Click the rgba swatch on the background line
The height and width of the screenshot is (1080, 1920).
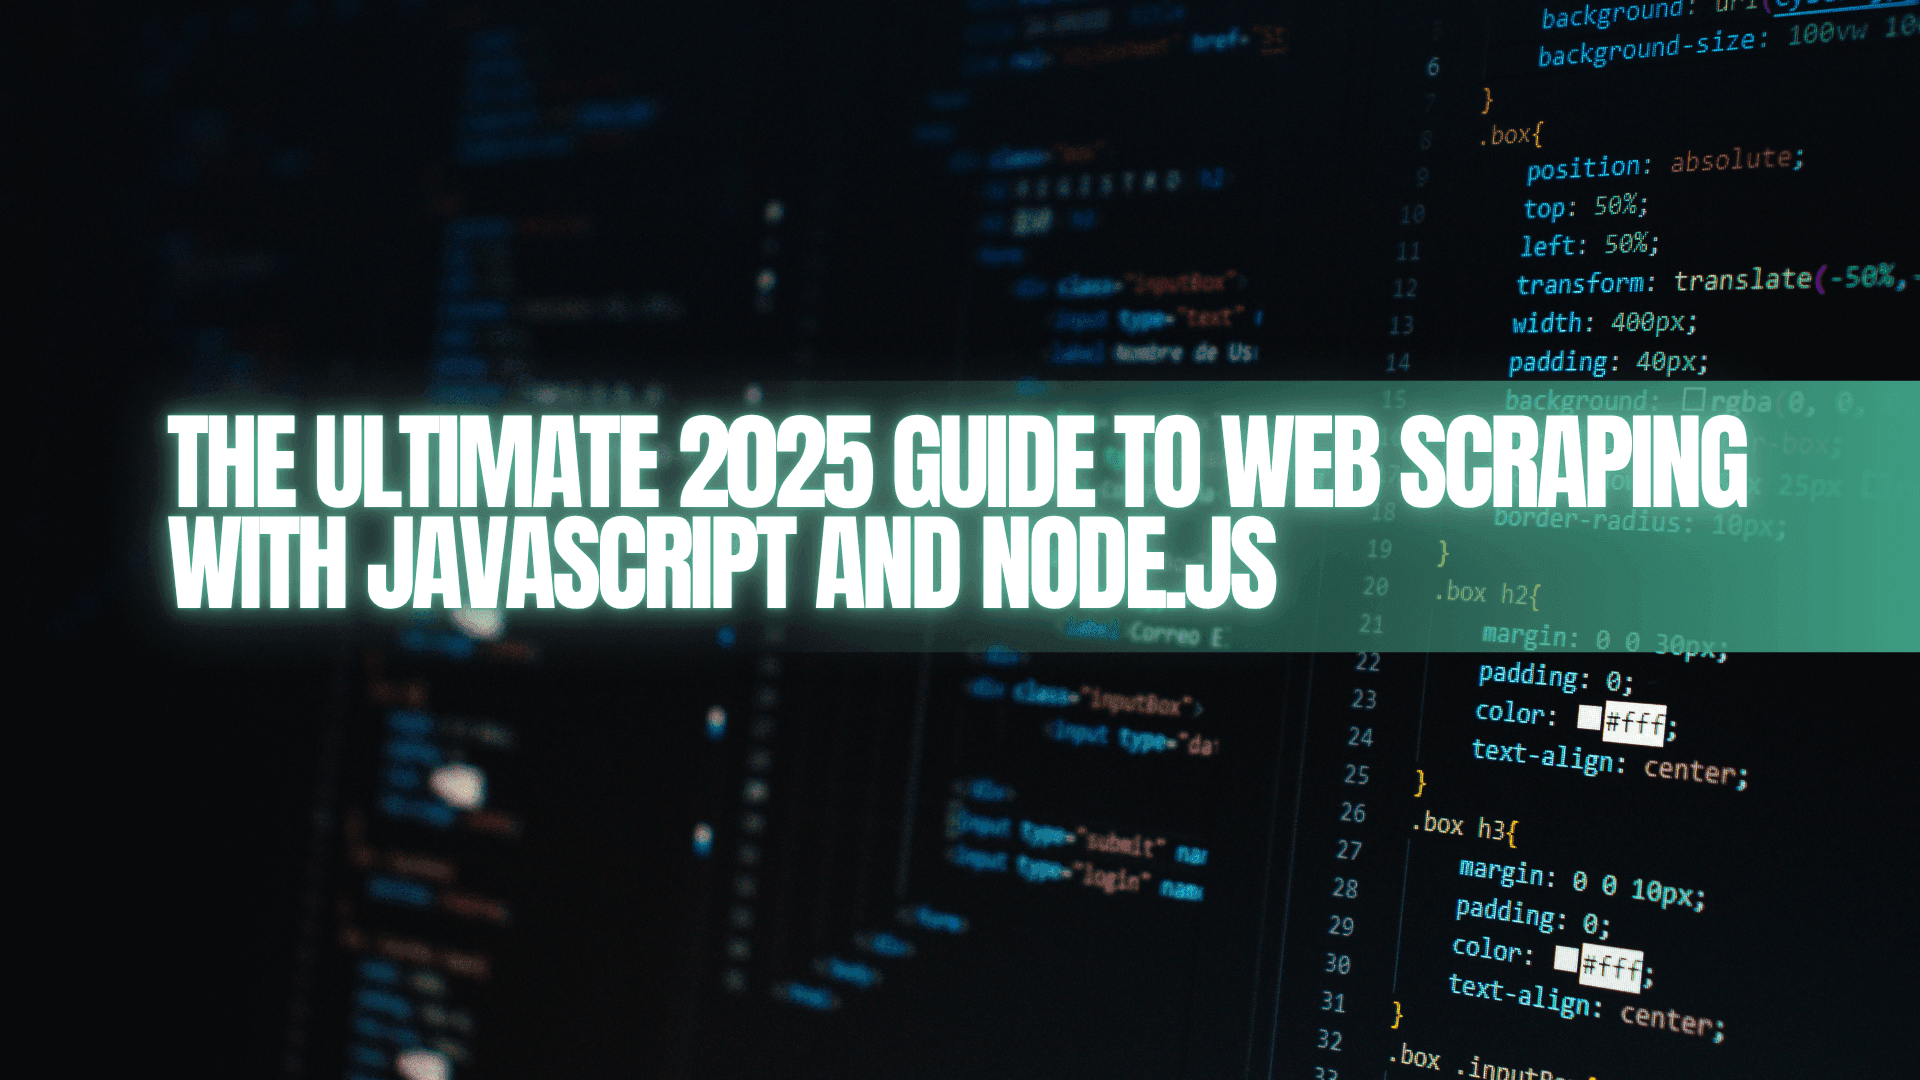[1693, 400]
